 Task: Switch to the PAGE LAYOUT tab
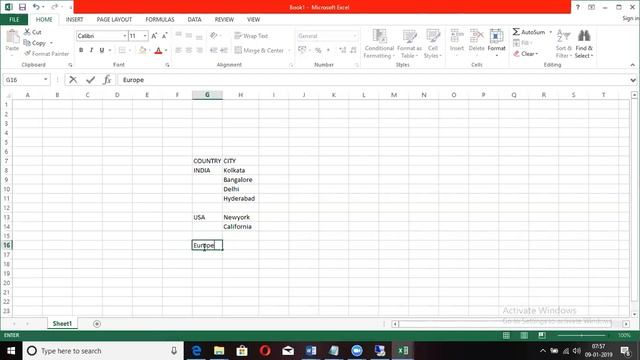click(x=114, y=20)
